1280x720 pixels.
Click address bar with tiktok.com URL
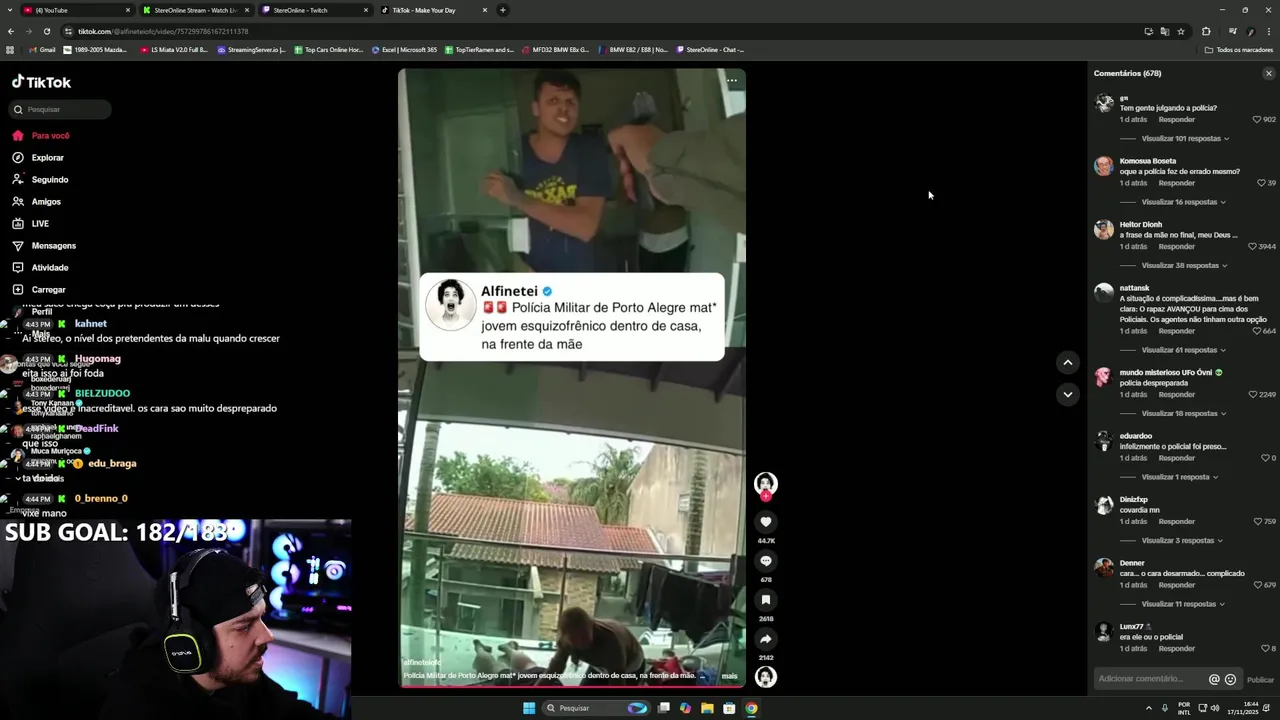pyautogui.click(x=600, y=31)
